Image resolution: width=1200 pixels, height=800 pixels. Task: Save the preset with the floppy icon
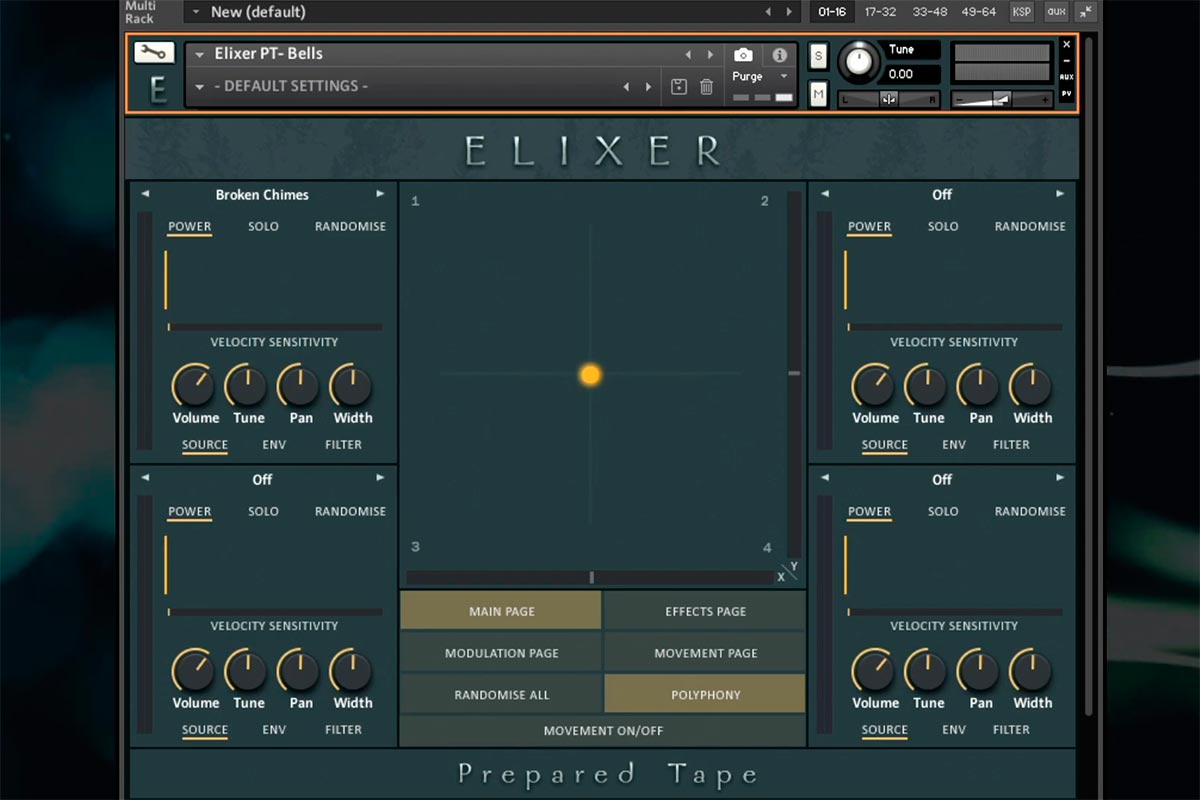[679, 87]
